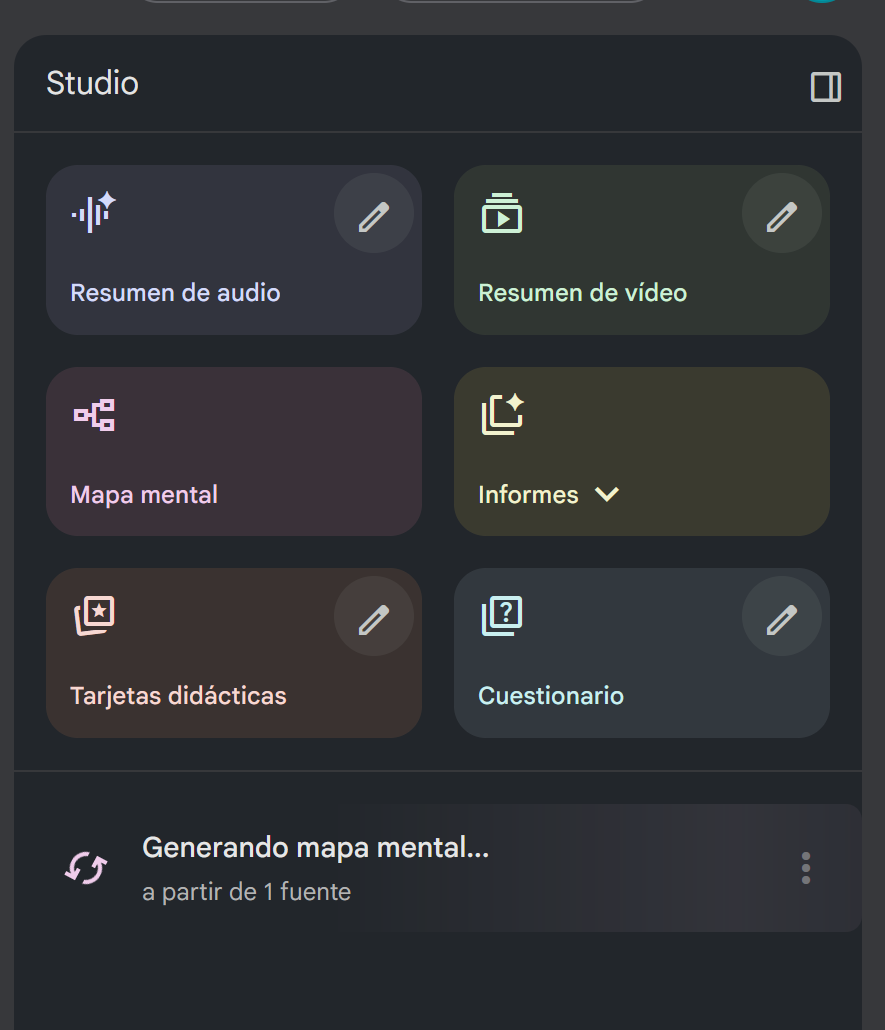
Task: Edit Cuestionario using the pencil icon
Action: tap(782, 616)
